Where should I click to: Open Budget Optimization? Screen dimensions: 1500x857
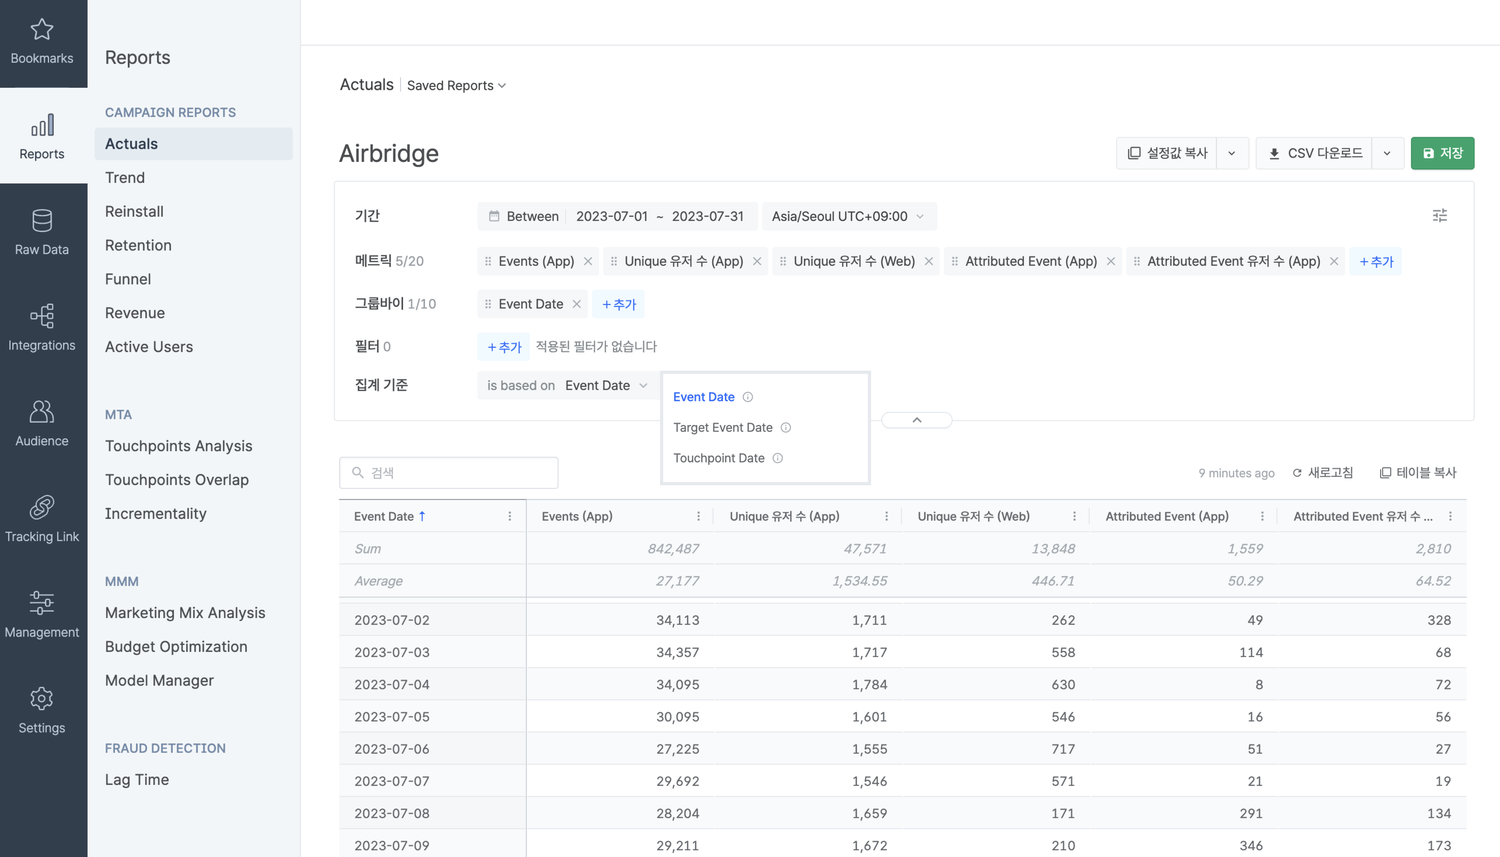[176, 647]
